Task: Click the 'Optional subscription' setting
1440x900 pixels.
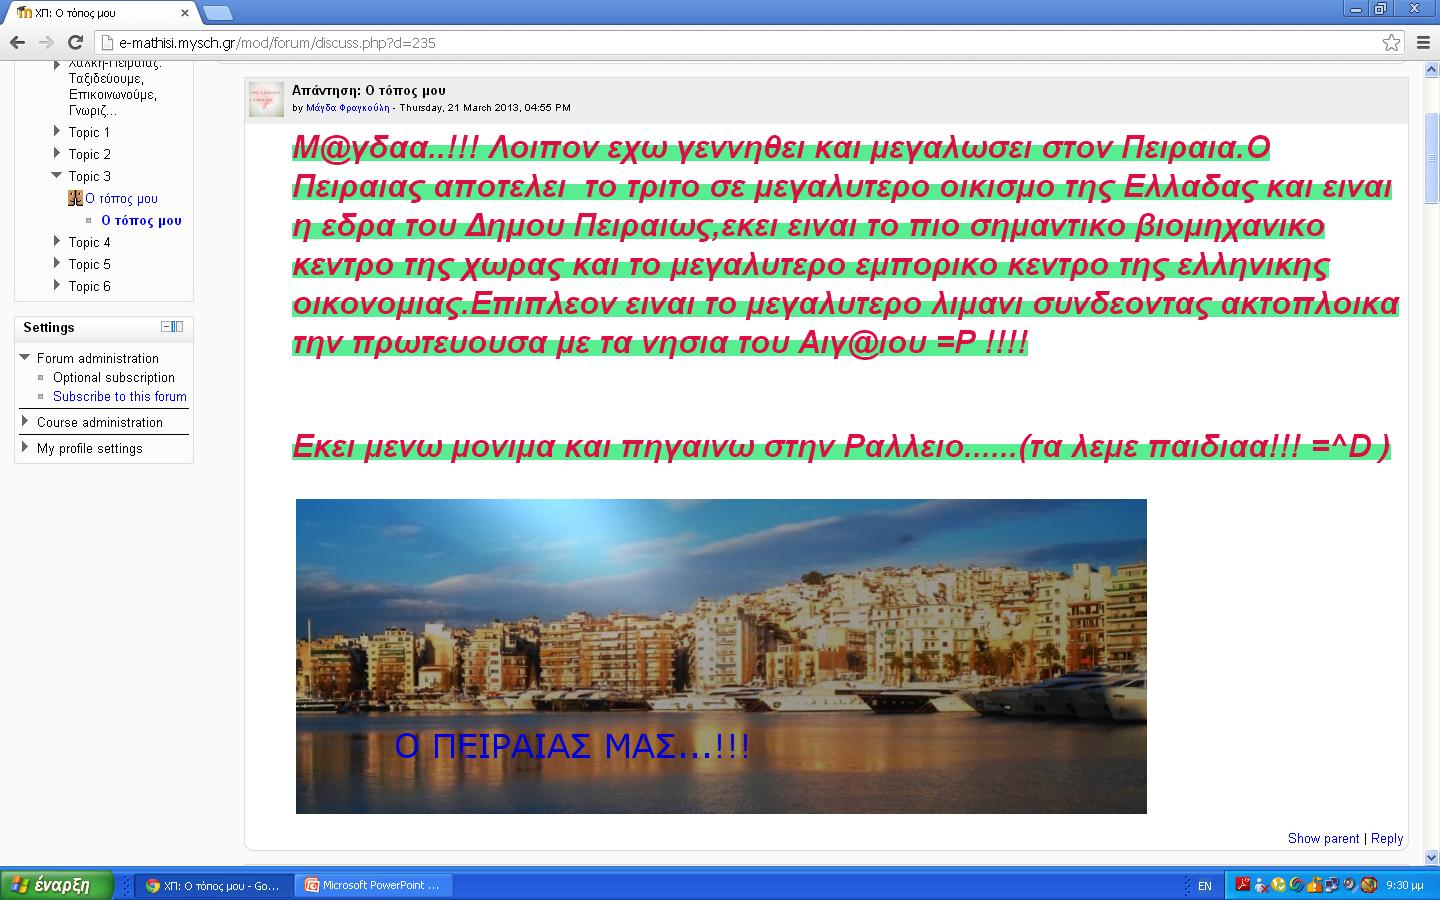Action: click(114, 377)
